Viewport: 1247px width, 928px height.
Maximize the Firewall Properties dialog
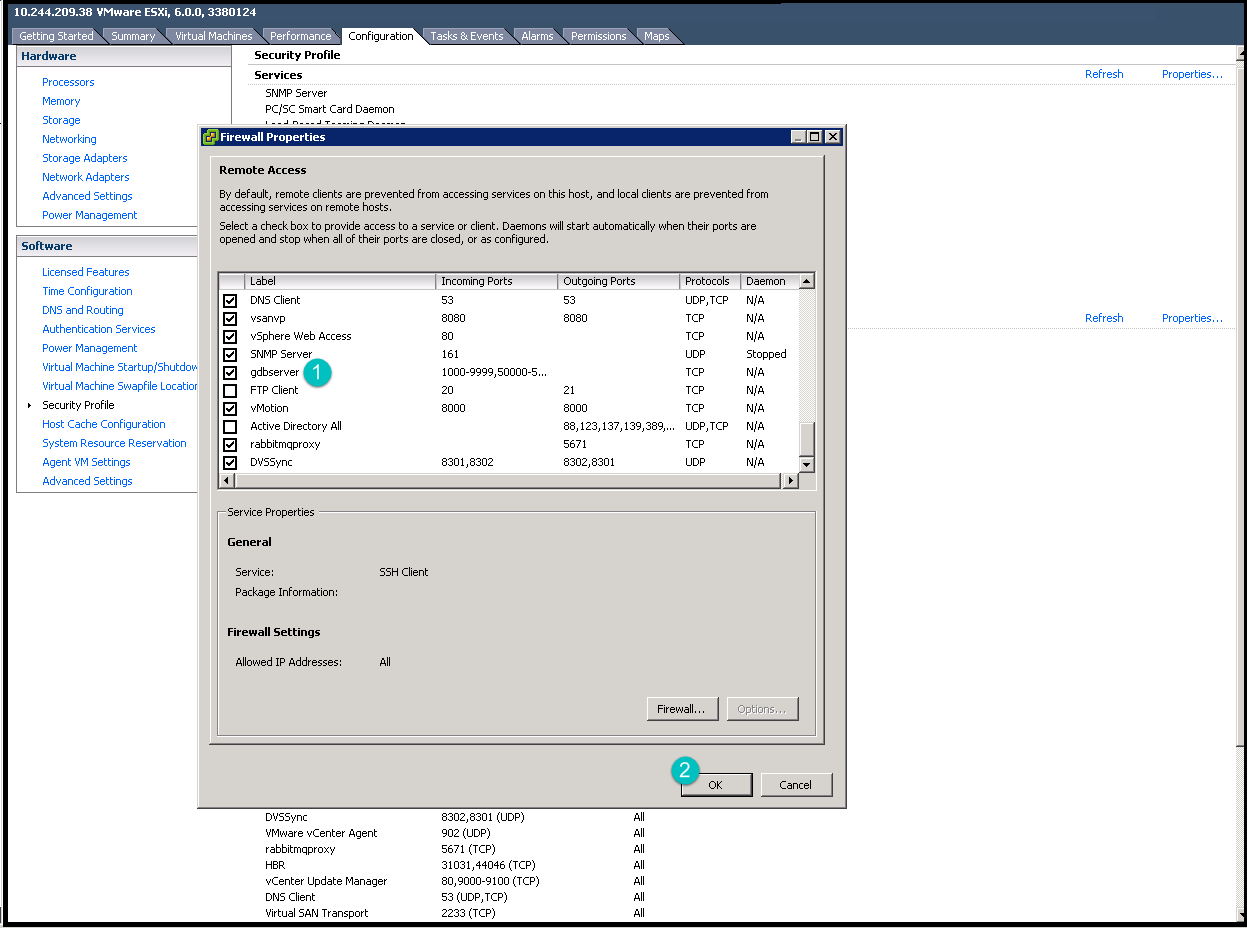(x=815, y=137)
